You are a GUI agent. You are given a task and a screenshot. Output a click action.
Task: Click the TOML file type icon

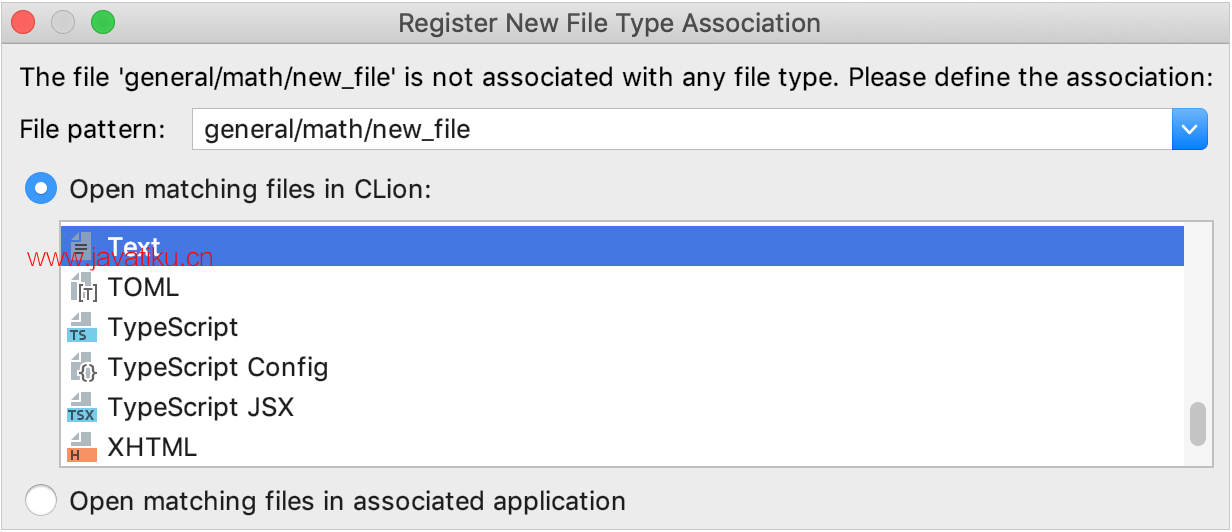click(x=82, y=288)
